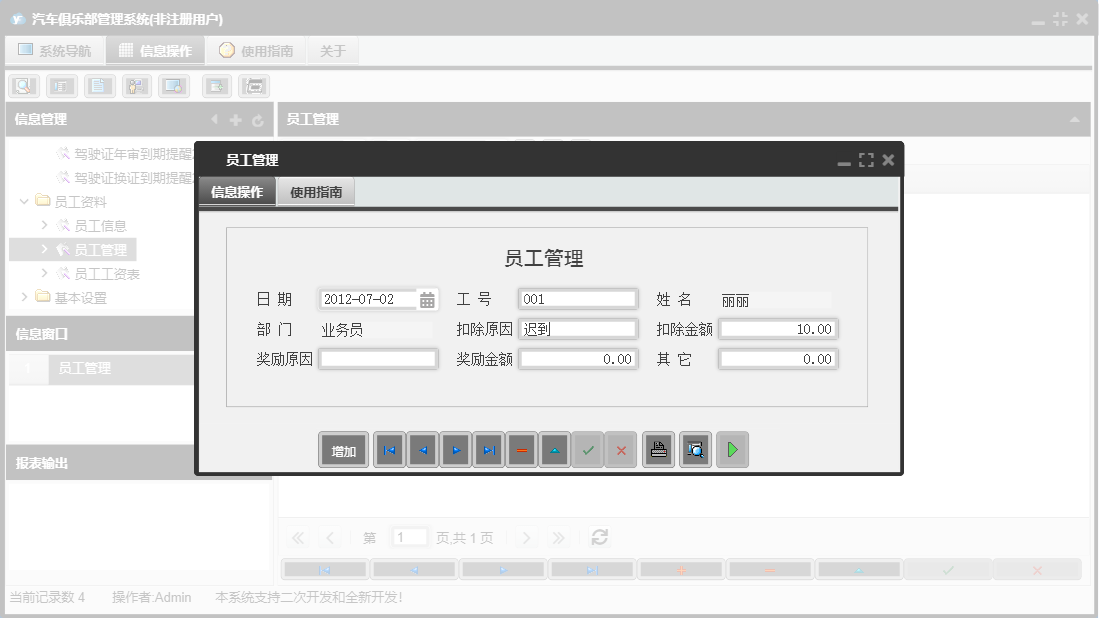Select the magnifier search icon on the toolbar
Image resolution: width=1099 pixels, height=618 pixels.
(22, 86)
